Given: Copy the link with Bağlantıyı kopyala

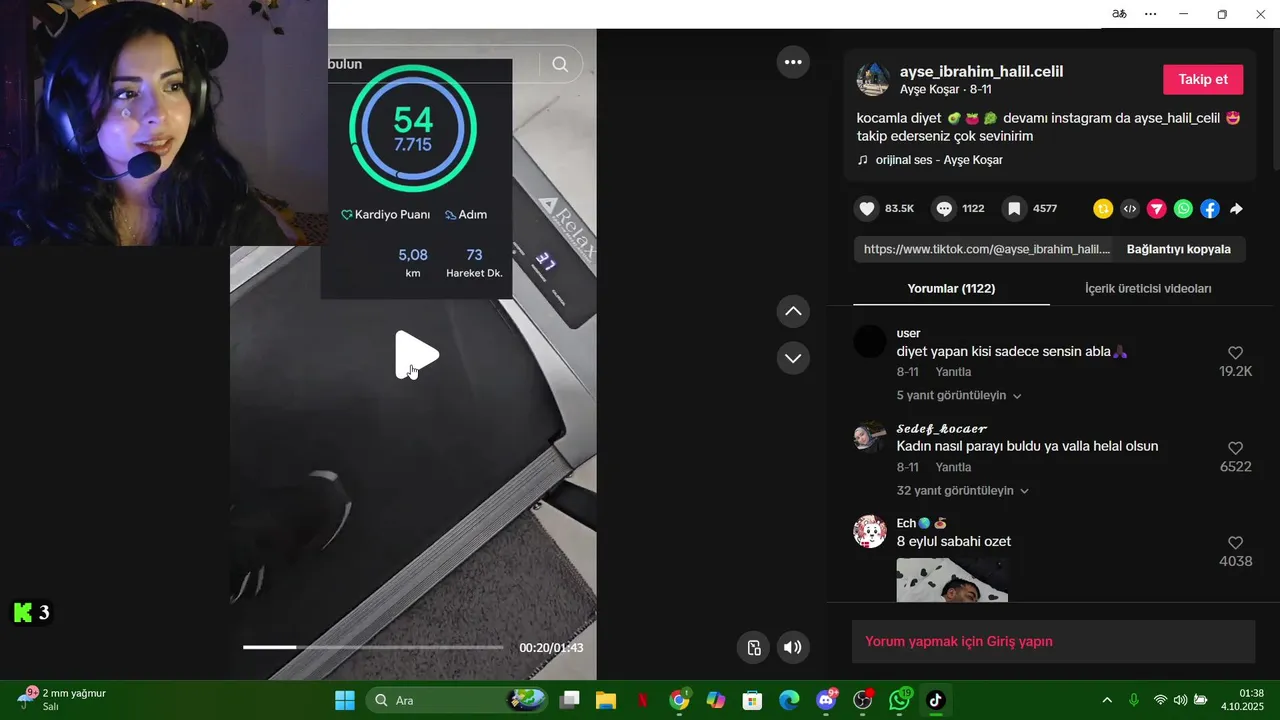Looking at the screenshot, I should click(1178, 249).
